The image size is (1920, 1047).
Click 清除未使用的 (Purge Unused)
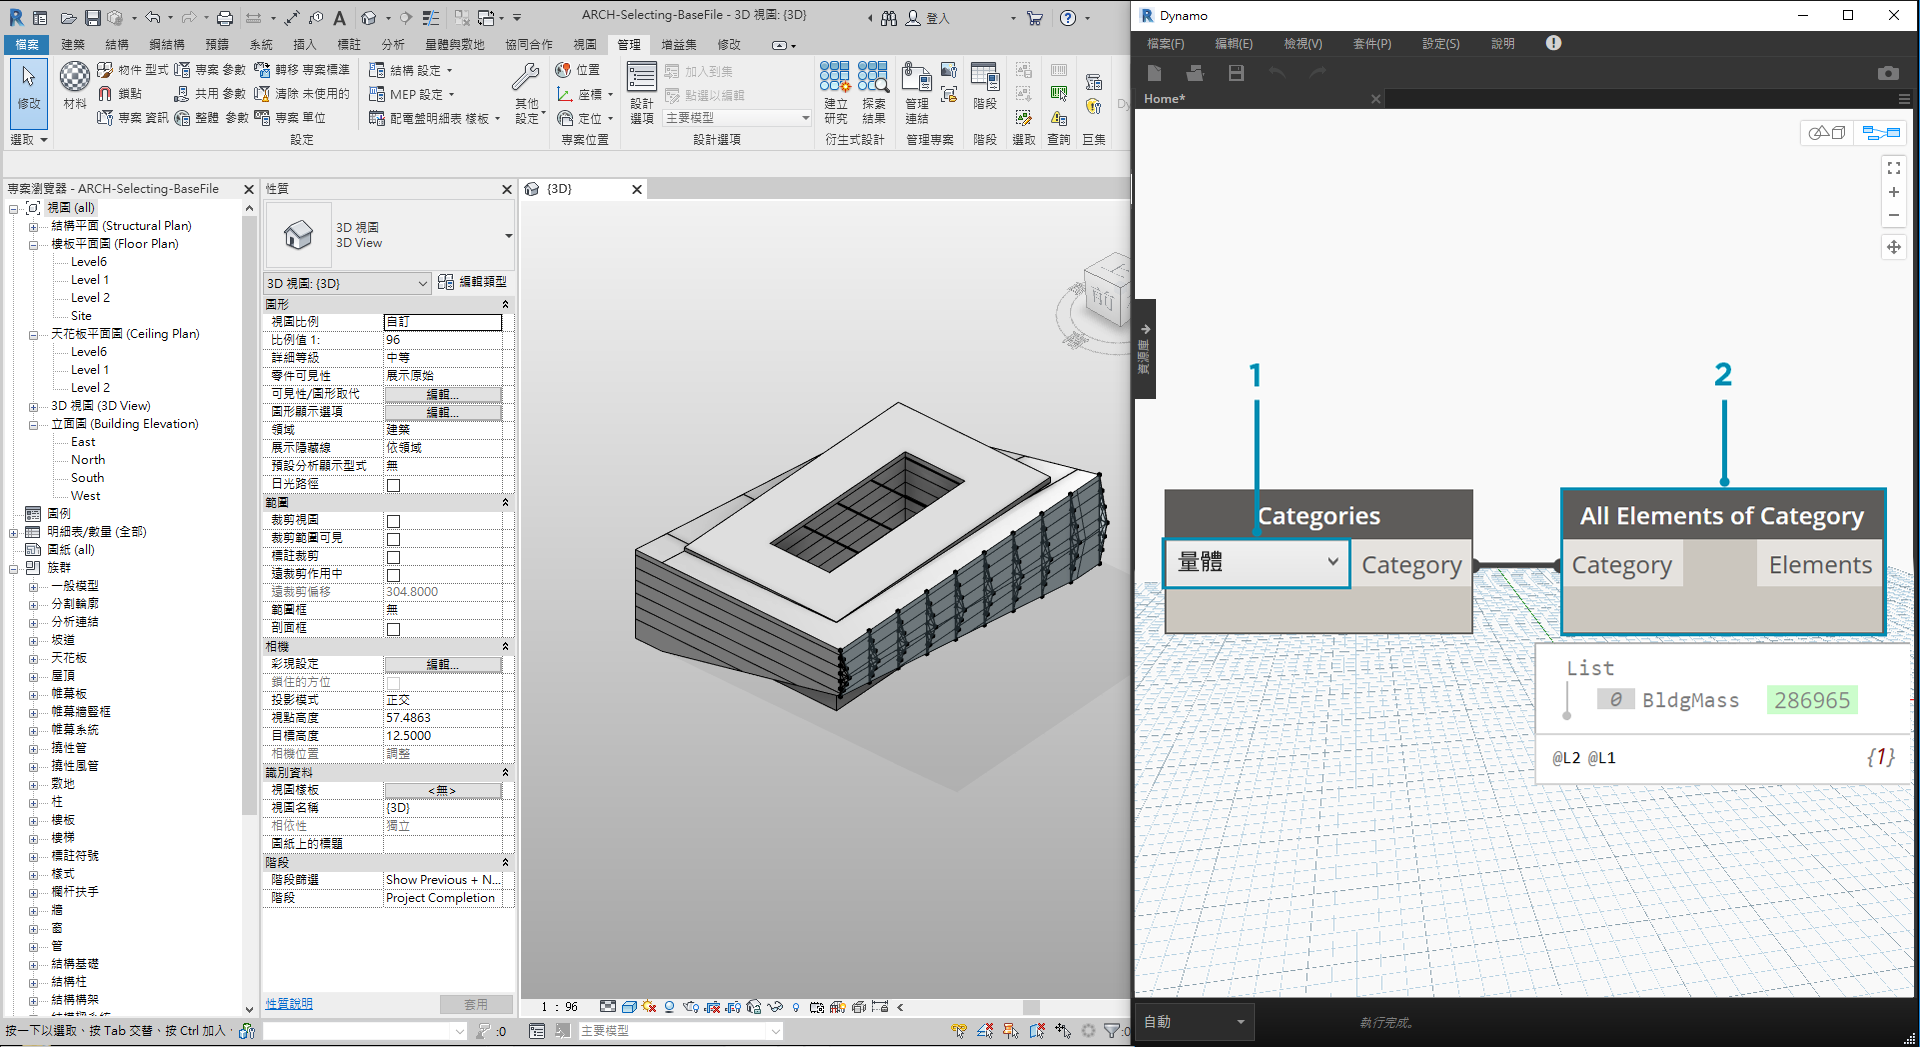tap(302, 94)
